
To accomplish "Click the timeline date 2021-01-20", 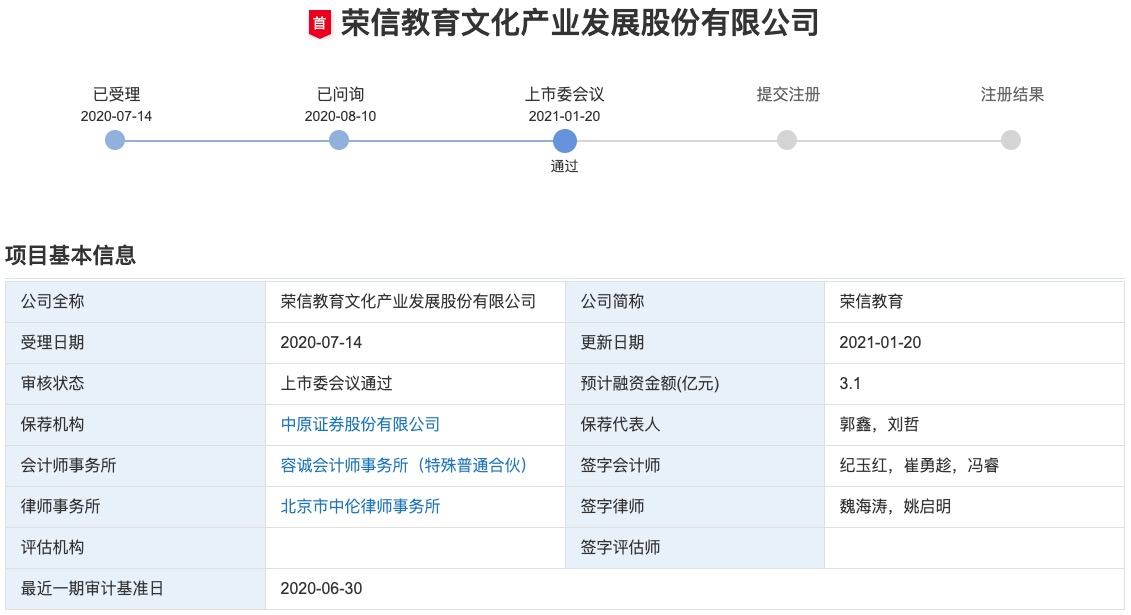I will click(564, 116).
